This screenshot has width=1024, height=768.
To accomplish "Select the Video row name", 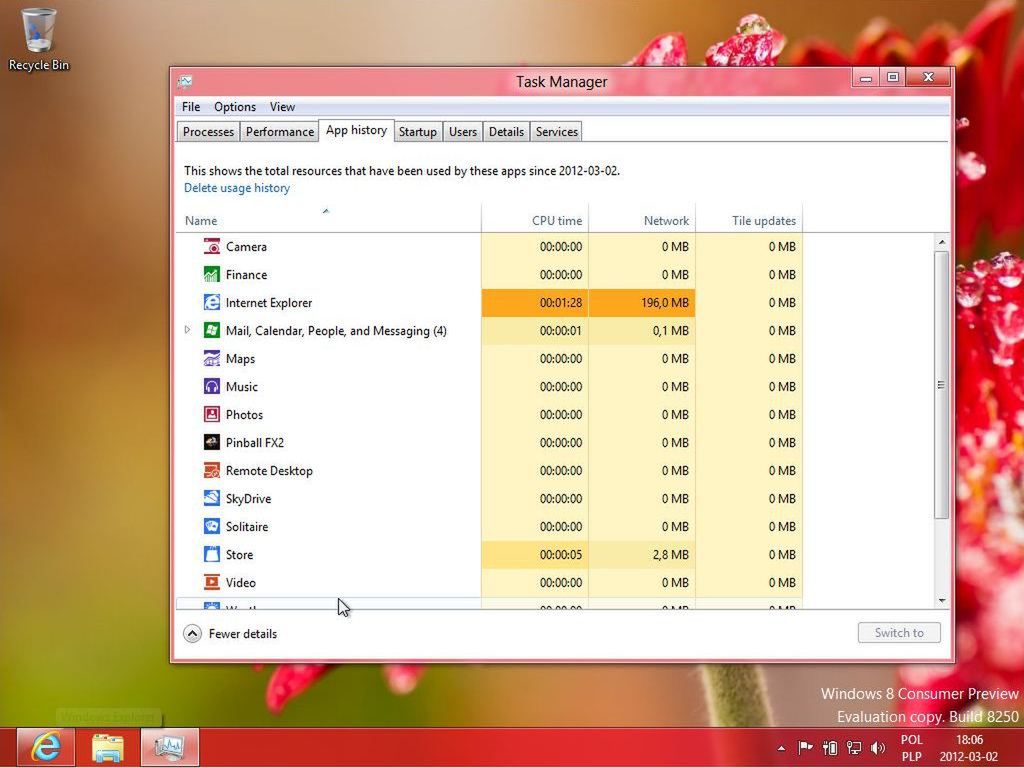I will (x=240, y=583).
